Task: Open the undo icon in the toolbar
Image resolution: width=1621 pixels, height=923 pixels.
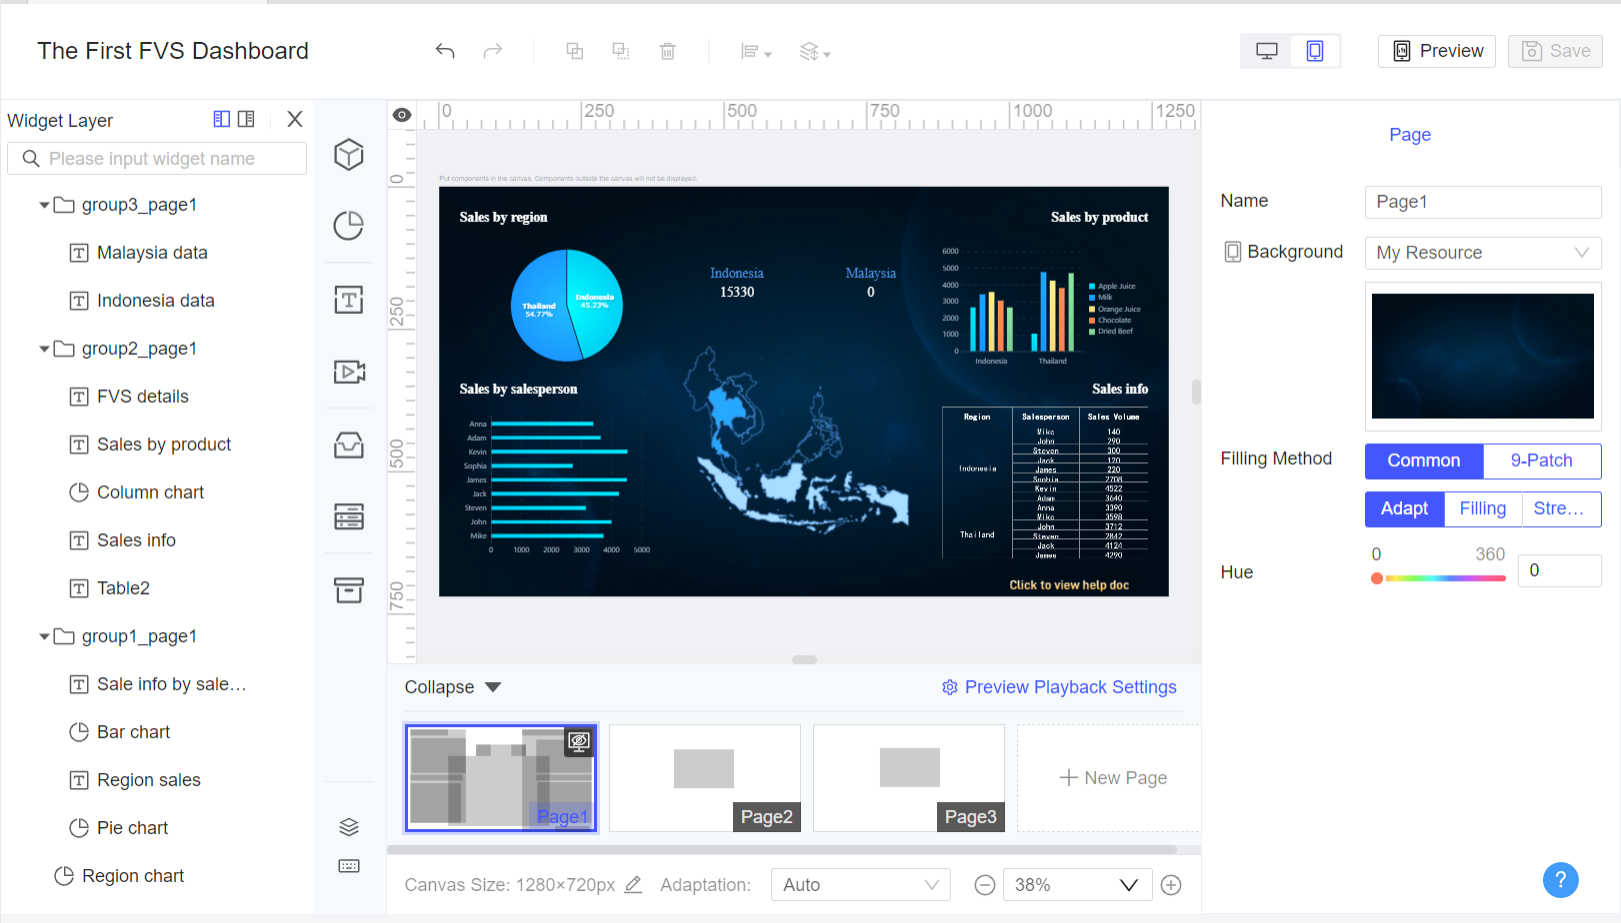Action: [x=444, y=50]
